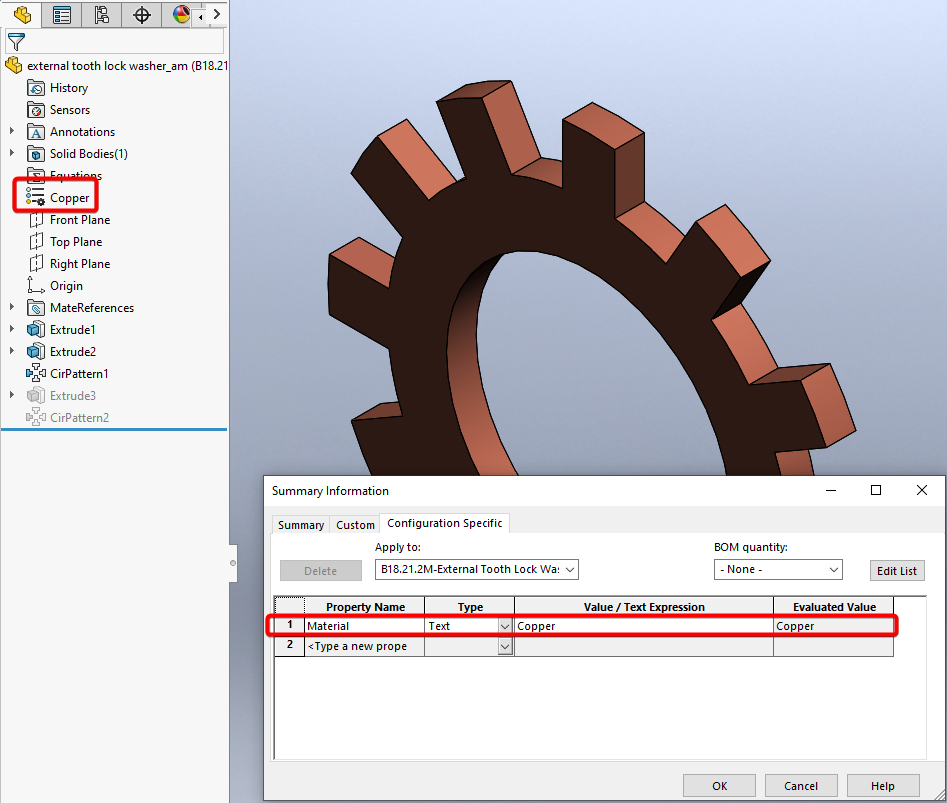Click the Origin label
This screenshot has width=947, height=803.
pos(66,286)
